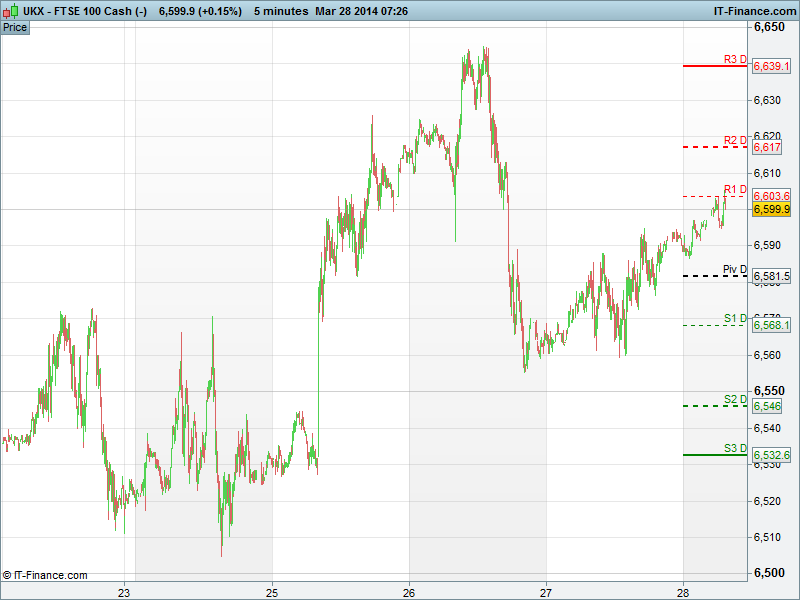Click the IT-Finance.com link at top right
Screen dimensions: 800x600
tap(753, 10)
